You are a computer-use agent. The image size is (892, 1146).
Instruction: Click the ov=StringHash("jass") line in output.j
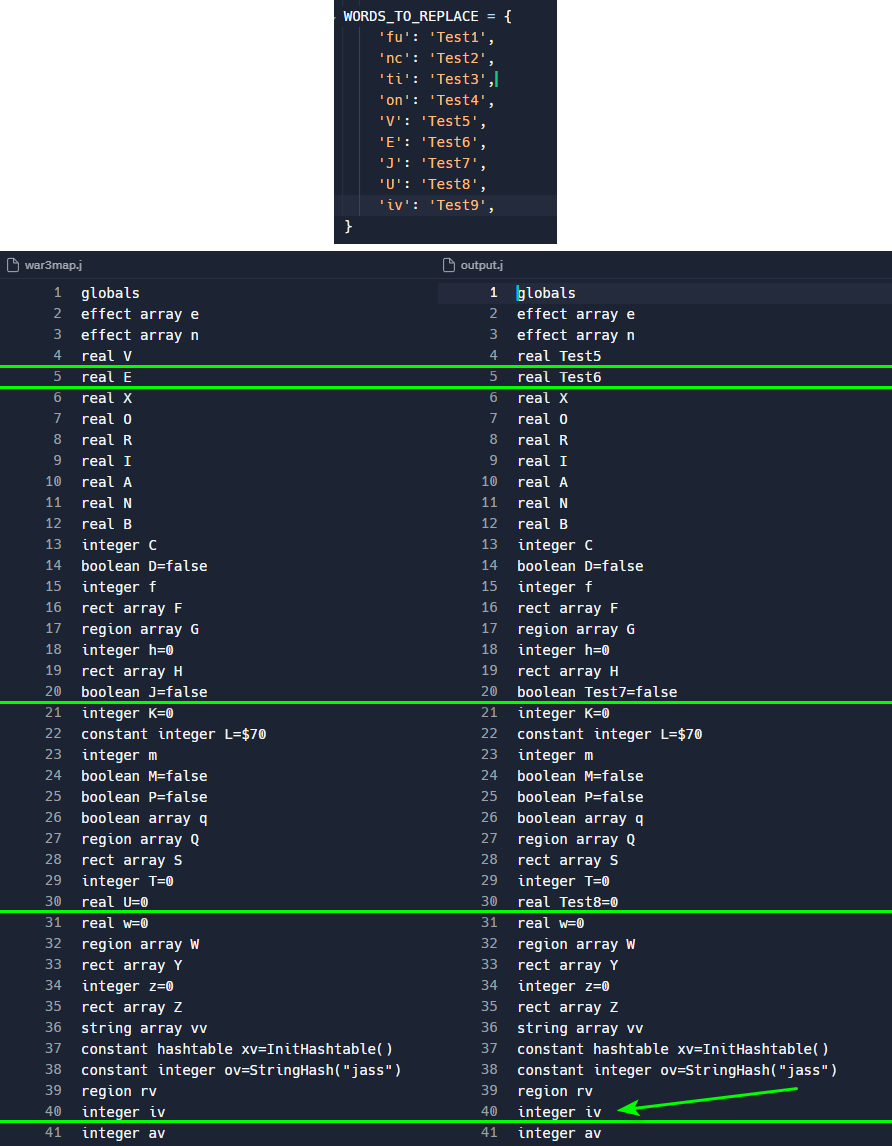[x=677, y=1070]
